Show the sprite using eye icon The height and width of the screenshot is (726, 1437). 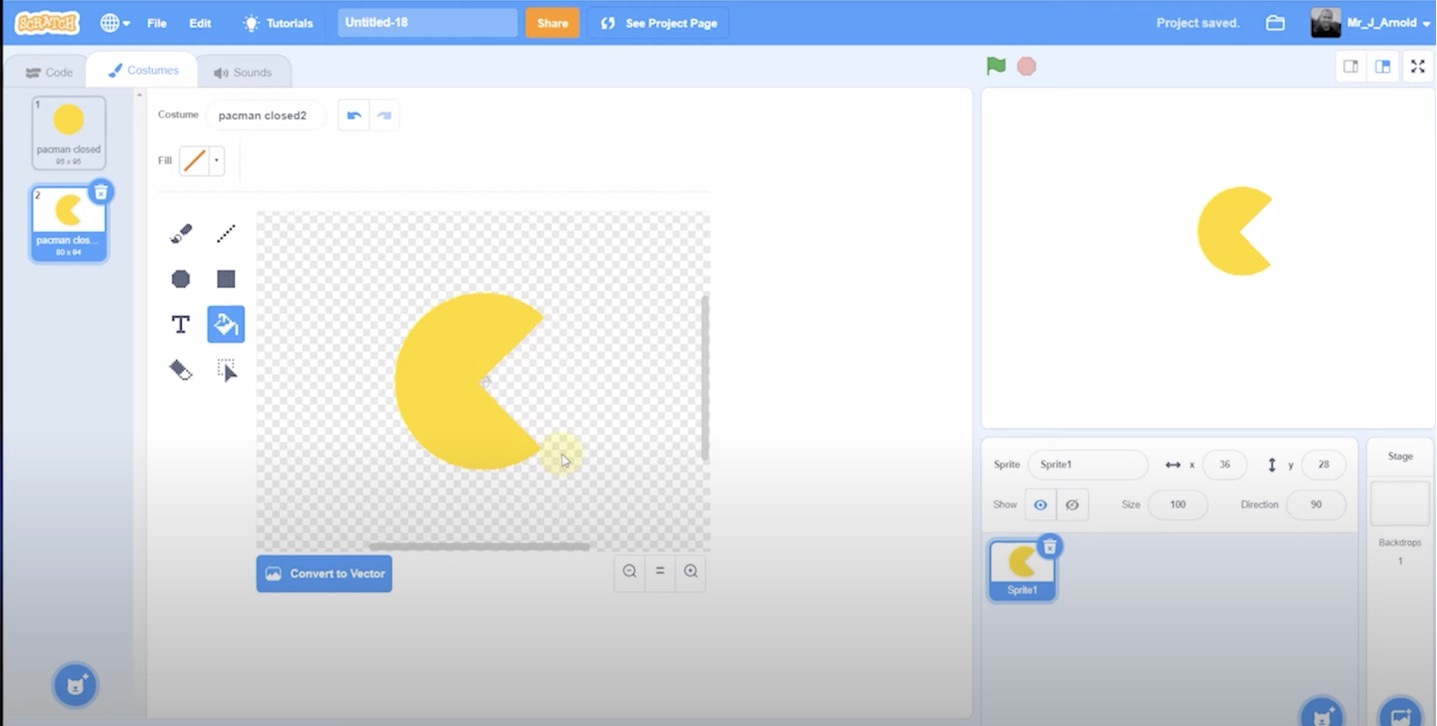pos(1040,505)
